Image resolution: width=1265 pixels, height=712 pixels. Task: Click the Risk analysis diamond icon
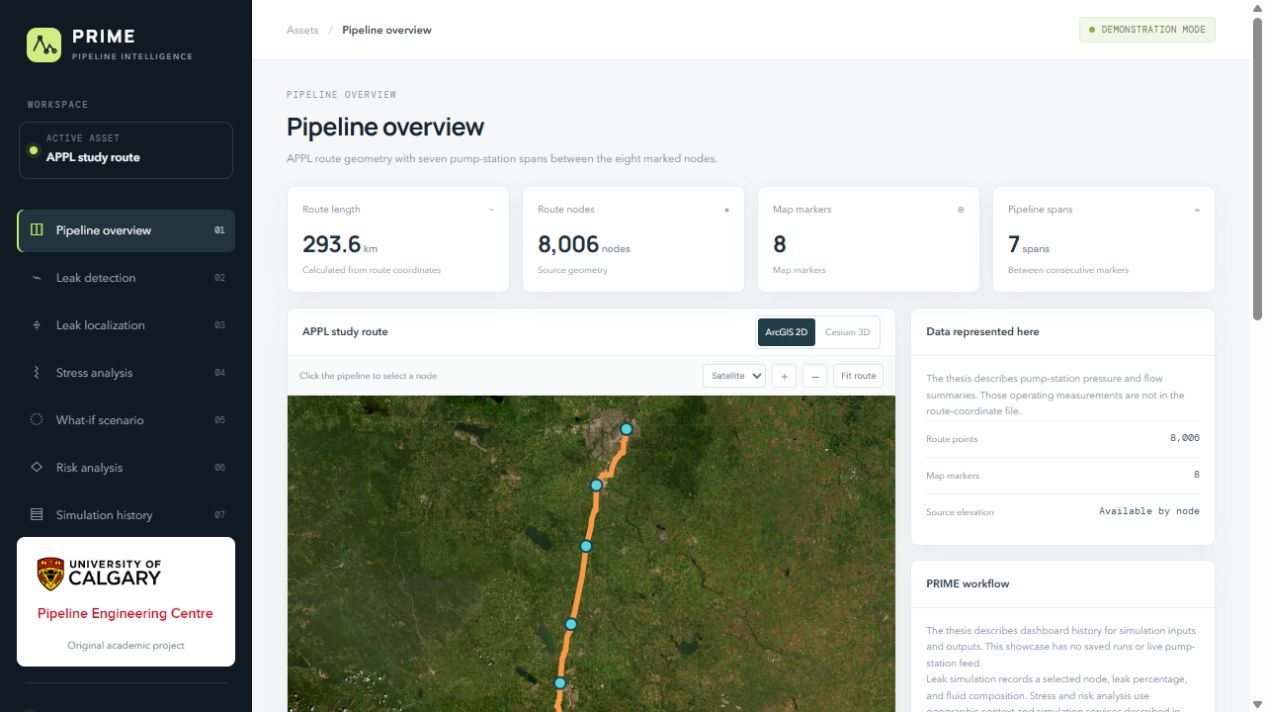37,467
